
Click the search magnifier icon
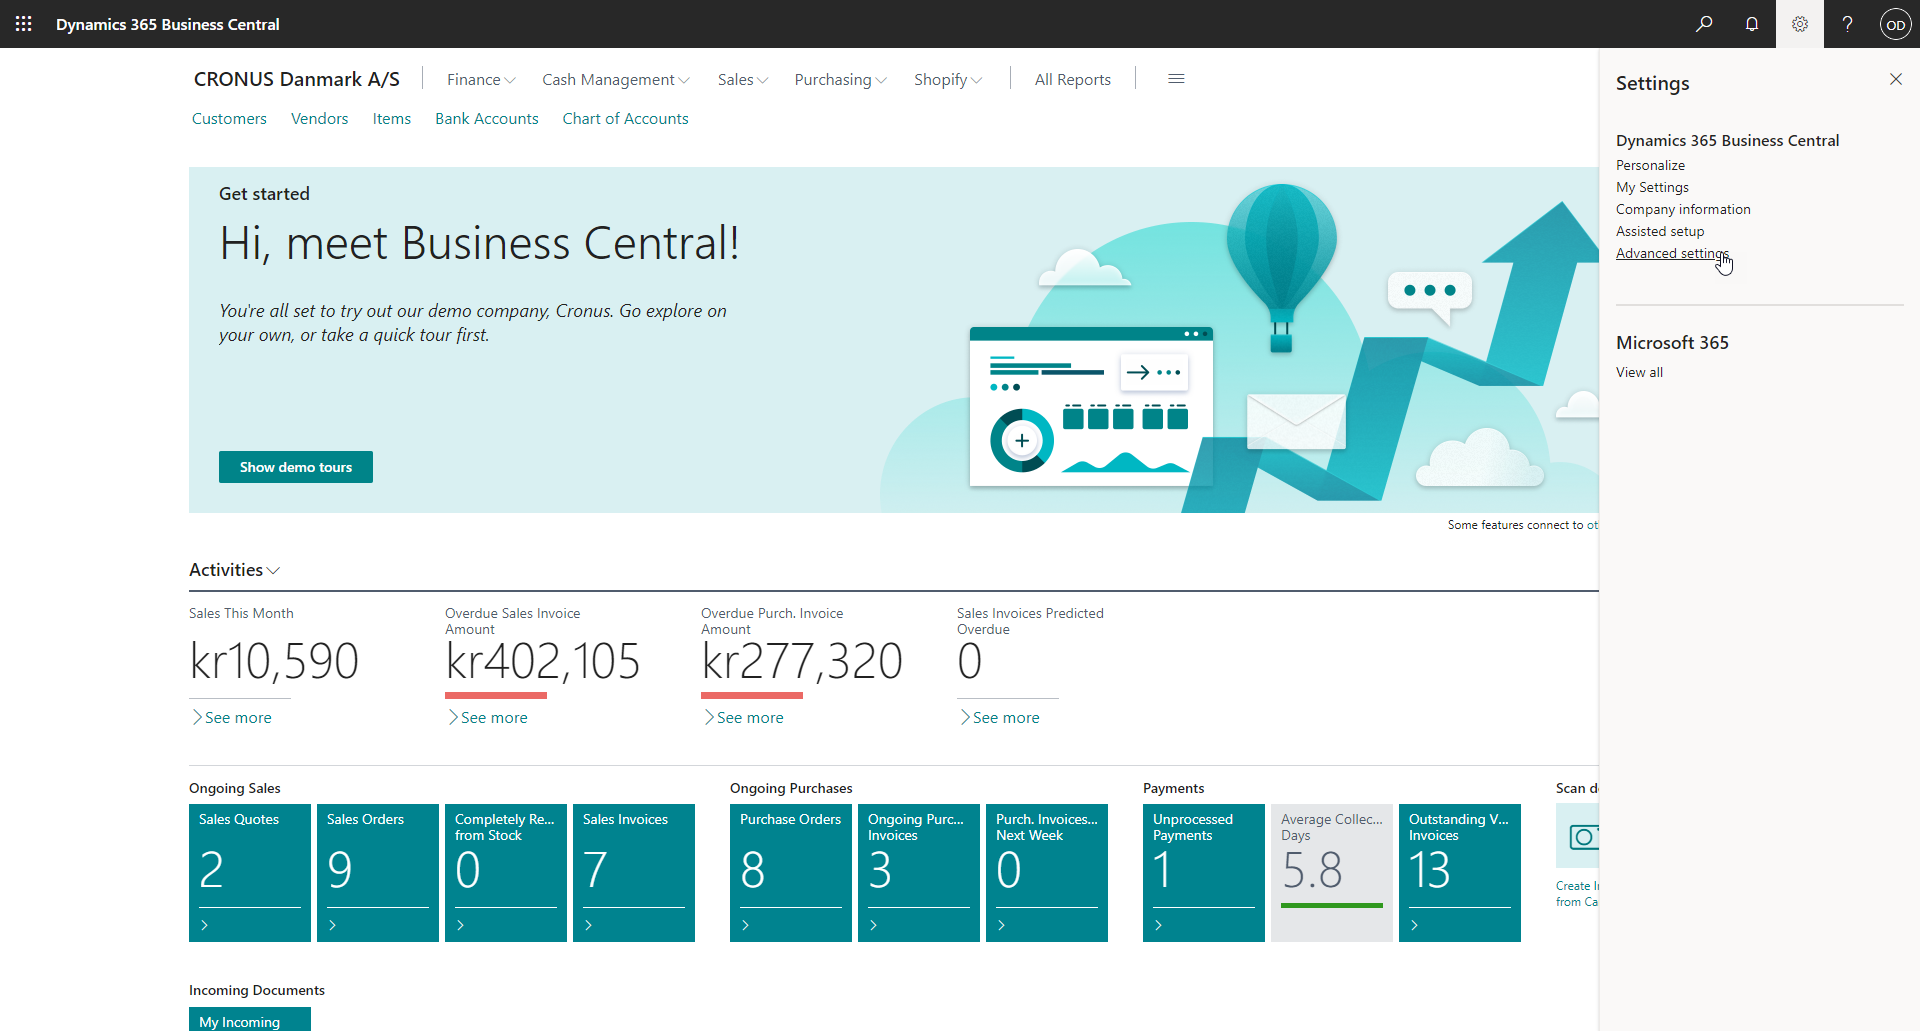1704,24
